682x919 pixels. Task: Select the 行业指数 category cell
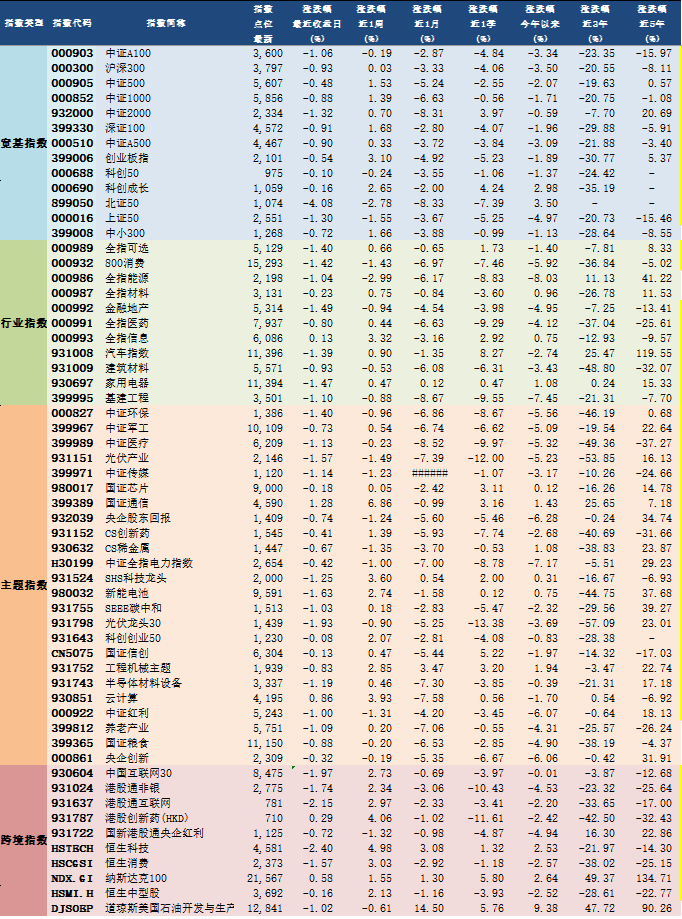tap(24, 323)
